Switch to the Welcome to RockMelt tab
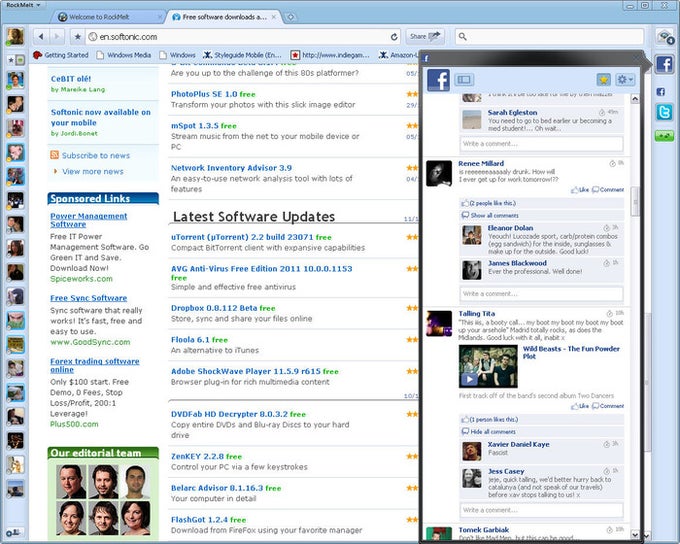The image size is (680, 544). (108, 17)
